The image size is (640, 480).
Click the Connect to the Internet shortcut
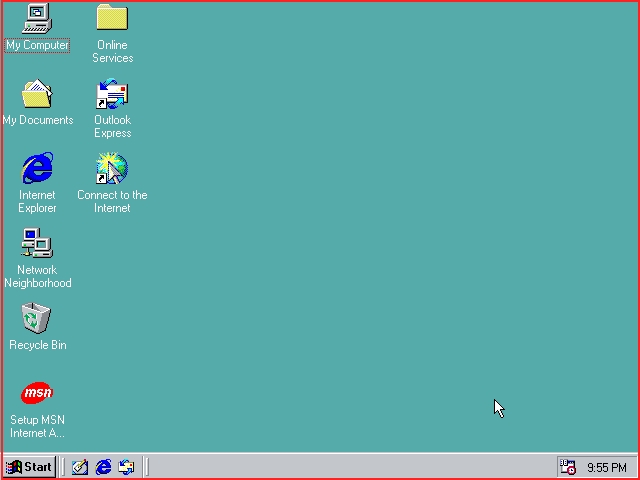pyautogui.click(x=112, y=169)
